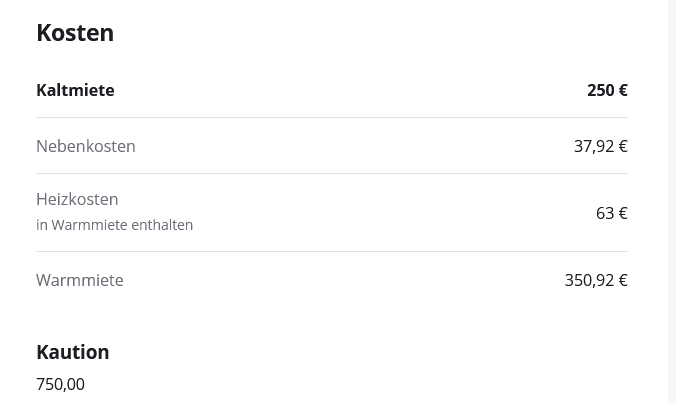Click the divider line above the Warmmiete row
676x404 pixels.
tap(332, 252)
